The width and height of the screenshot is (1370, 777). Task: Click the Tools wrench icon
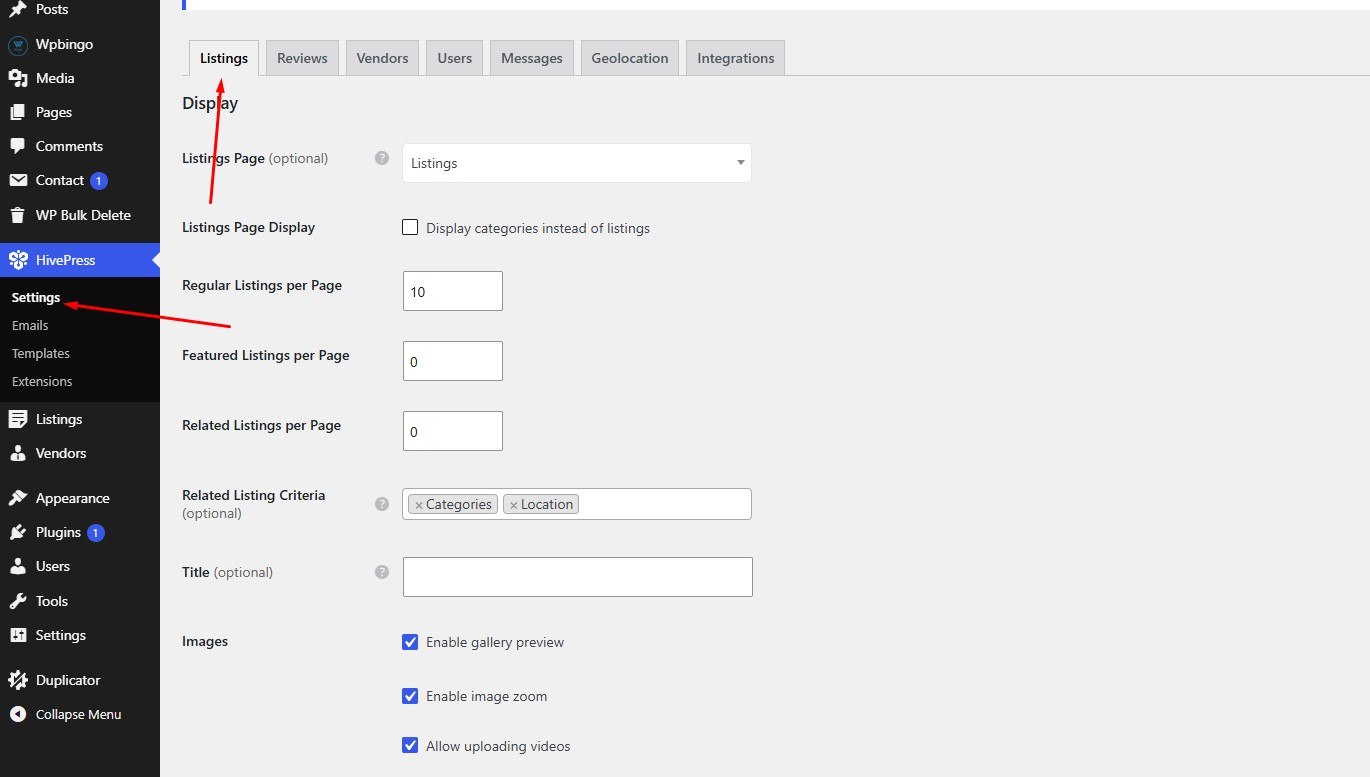(x=17, y=601)
